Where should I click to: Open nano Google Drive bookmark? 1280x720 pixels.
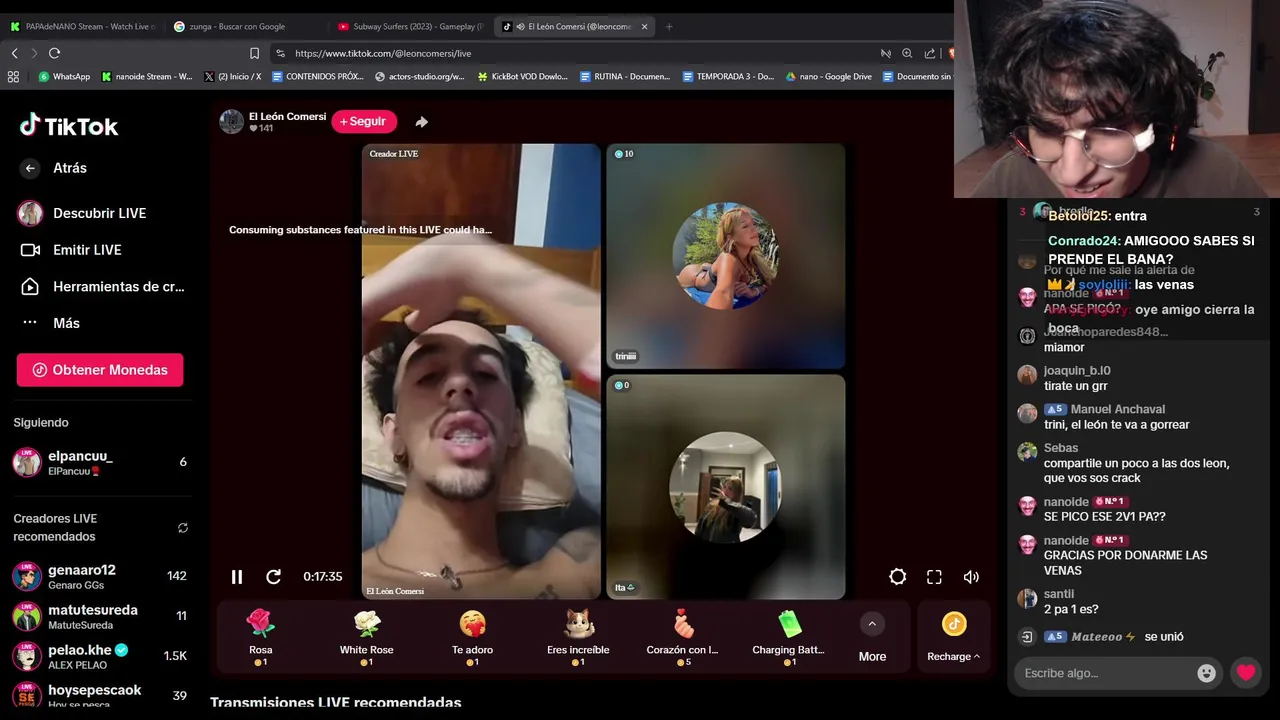click(x=829, y=76)
